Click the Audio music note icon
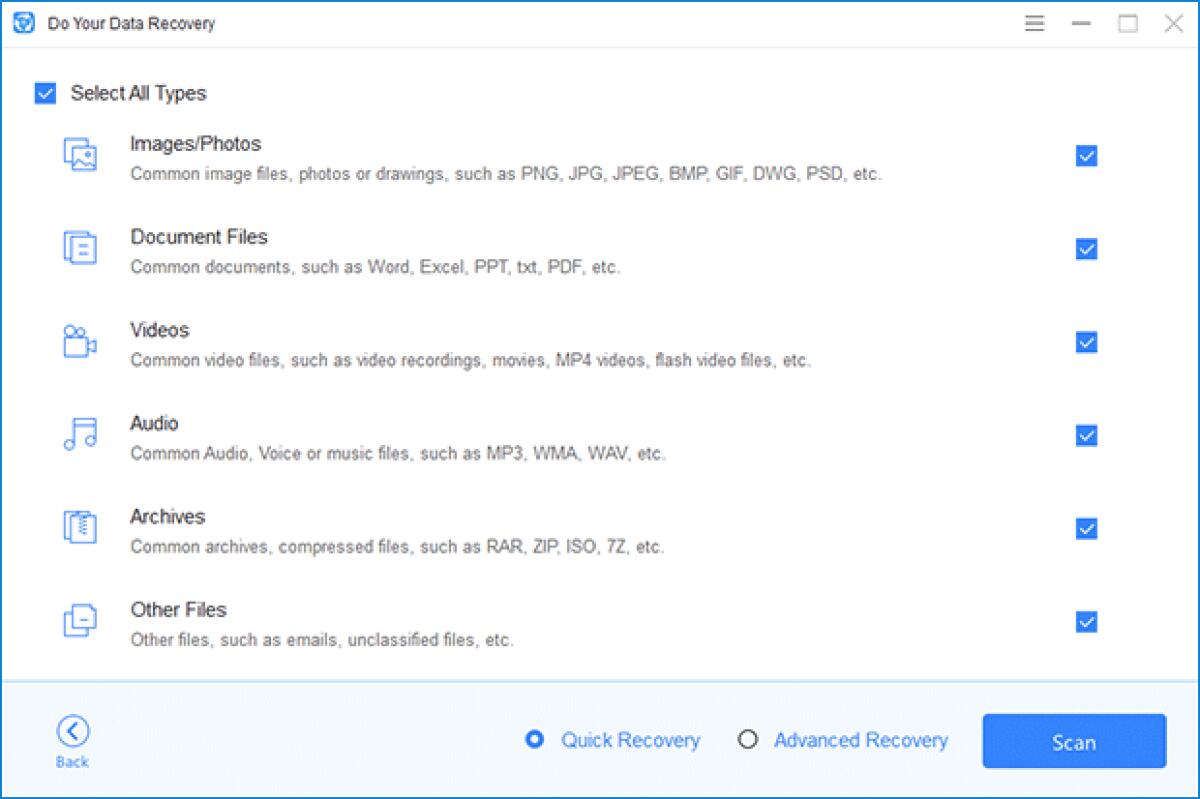Screen dimensions: 1200x799 pyautogui.click(x=80, y=436)
